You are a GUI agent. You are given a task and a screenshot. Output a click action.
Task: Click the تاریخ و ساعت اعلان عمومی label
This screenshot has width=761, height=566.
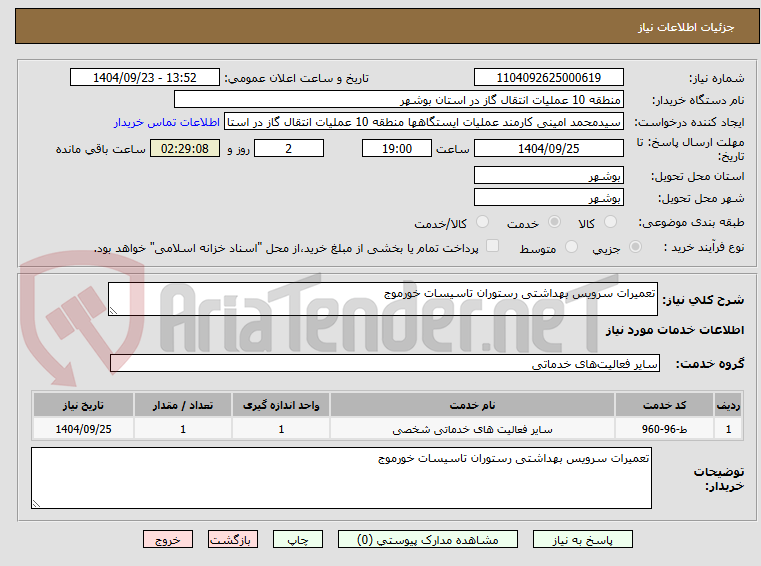[x=297, y=78]
